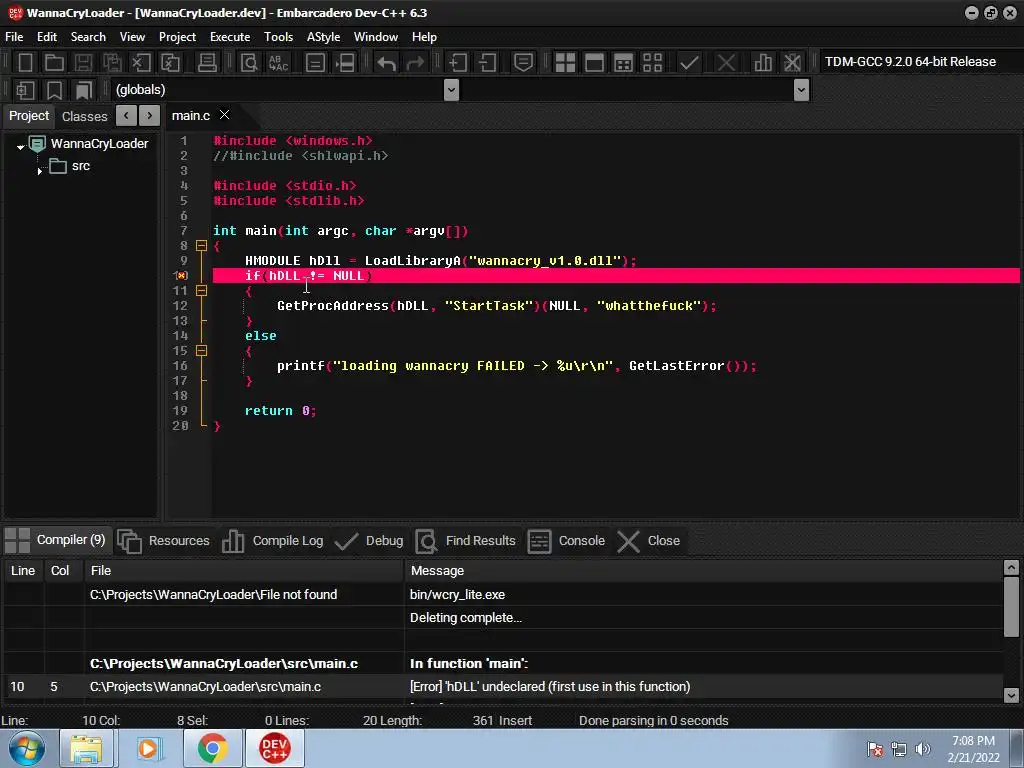Click the Stop execution X icon
Viewport: 1024px width, 768px height.
726,63
